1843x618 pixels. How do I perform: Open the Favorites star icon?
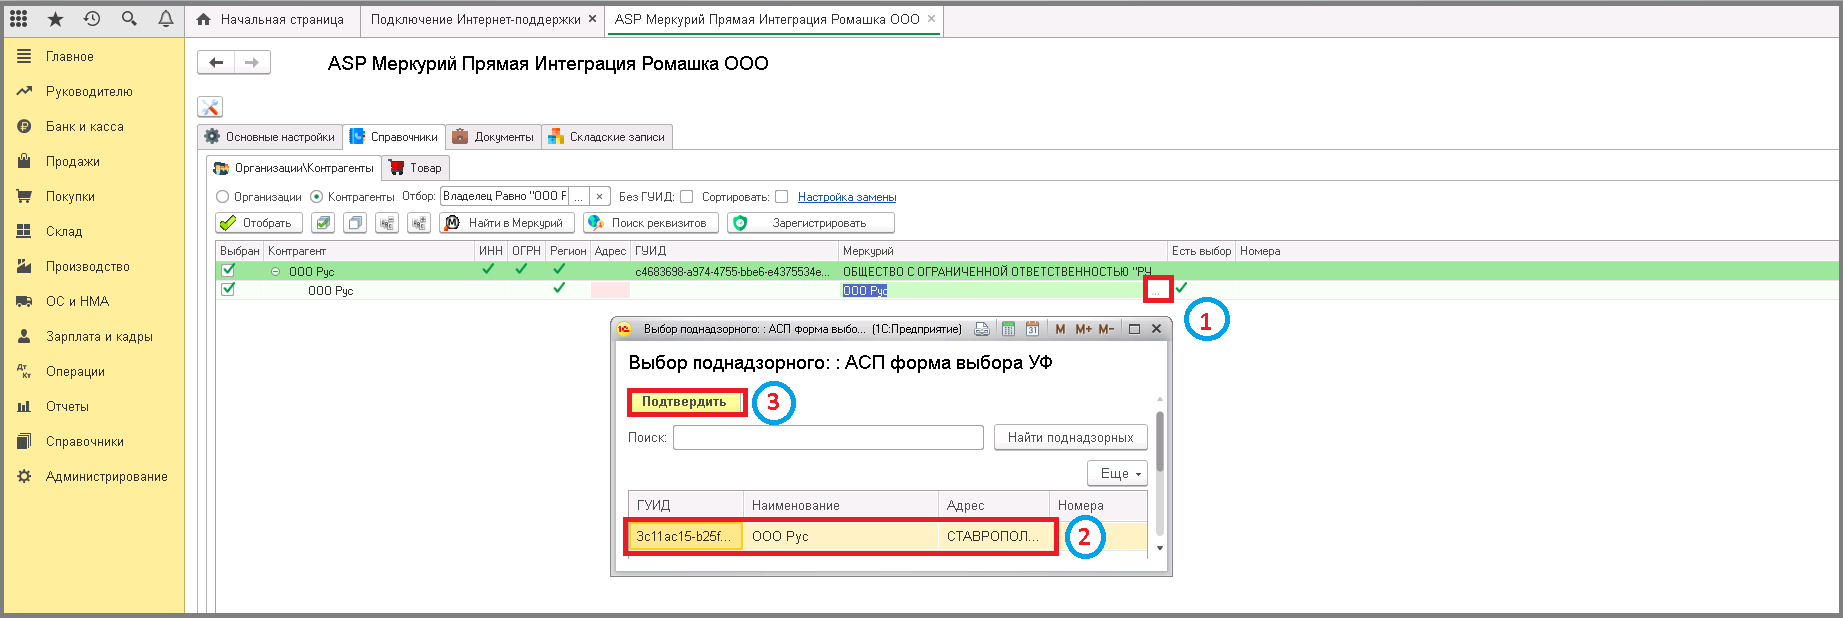tap(55, 19)
